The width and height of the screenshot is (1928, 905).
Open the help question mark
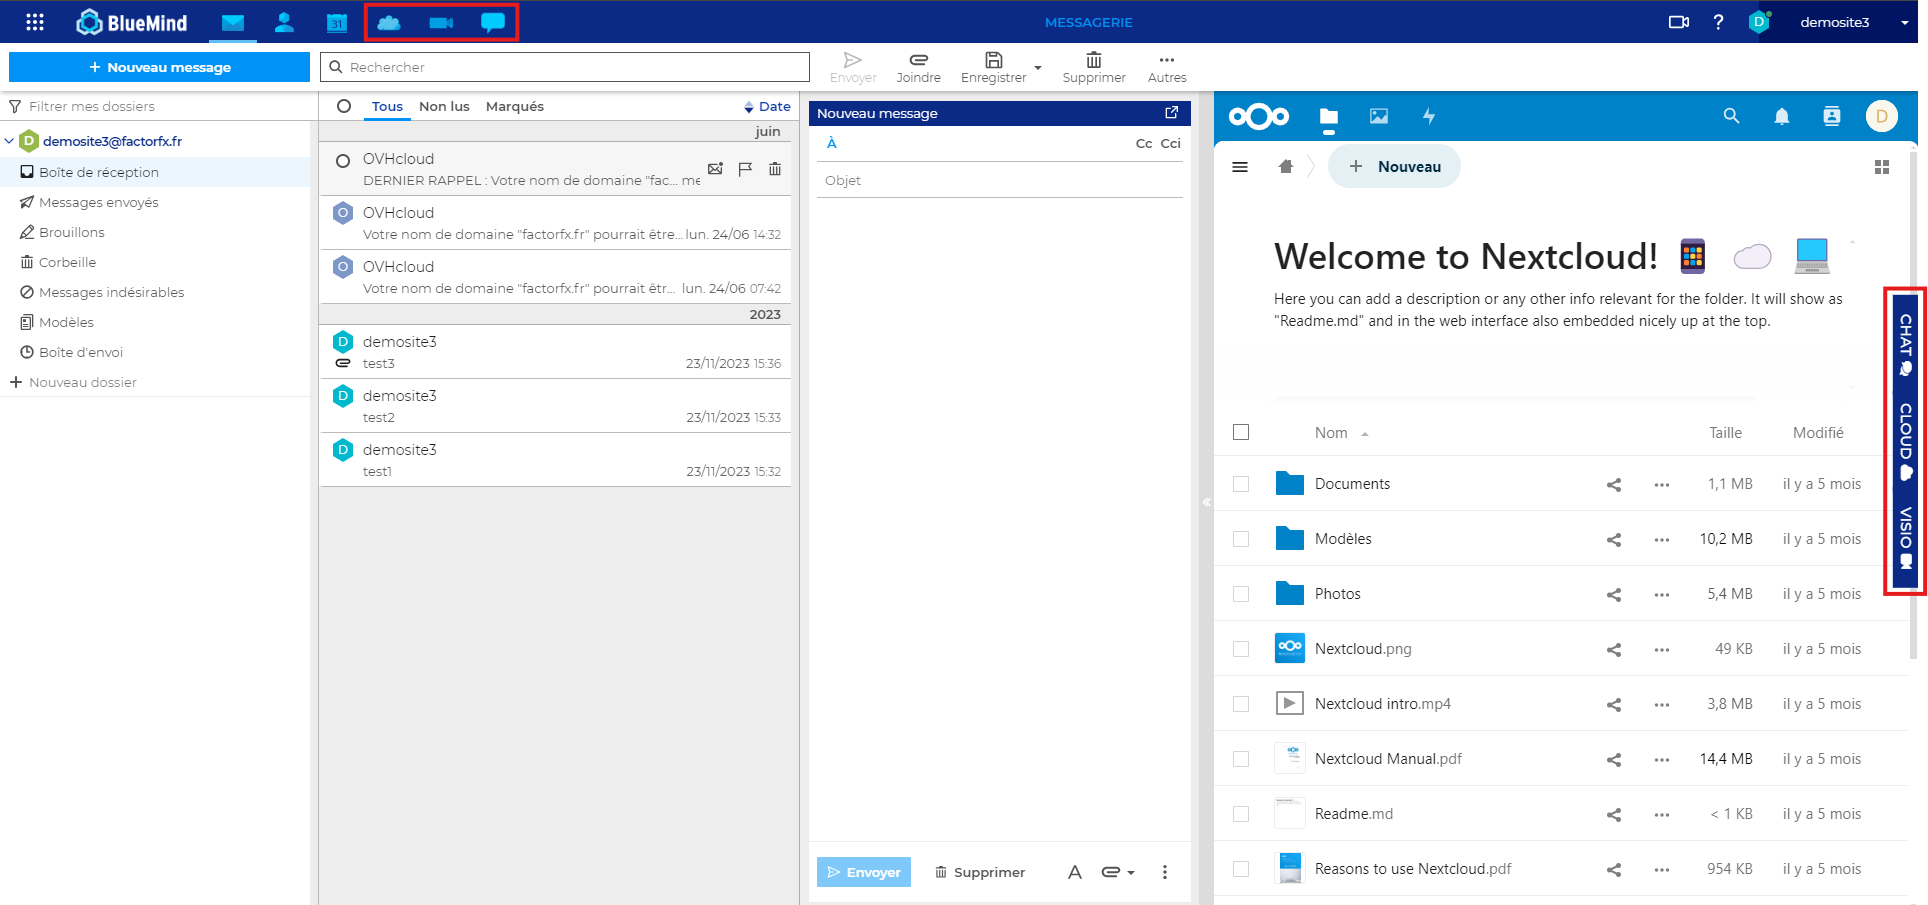pyautogui.click(x=1718, y=22)
